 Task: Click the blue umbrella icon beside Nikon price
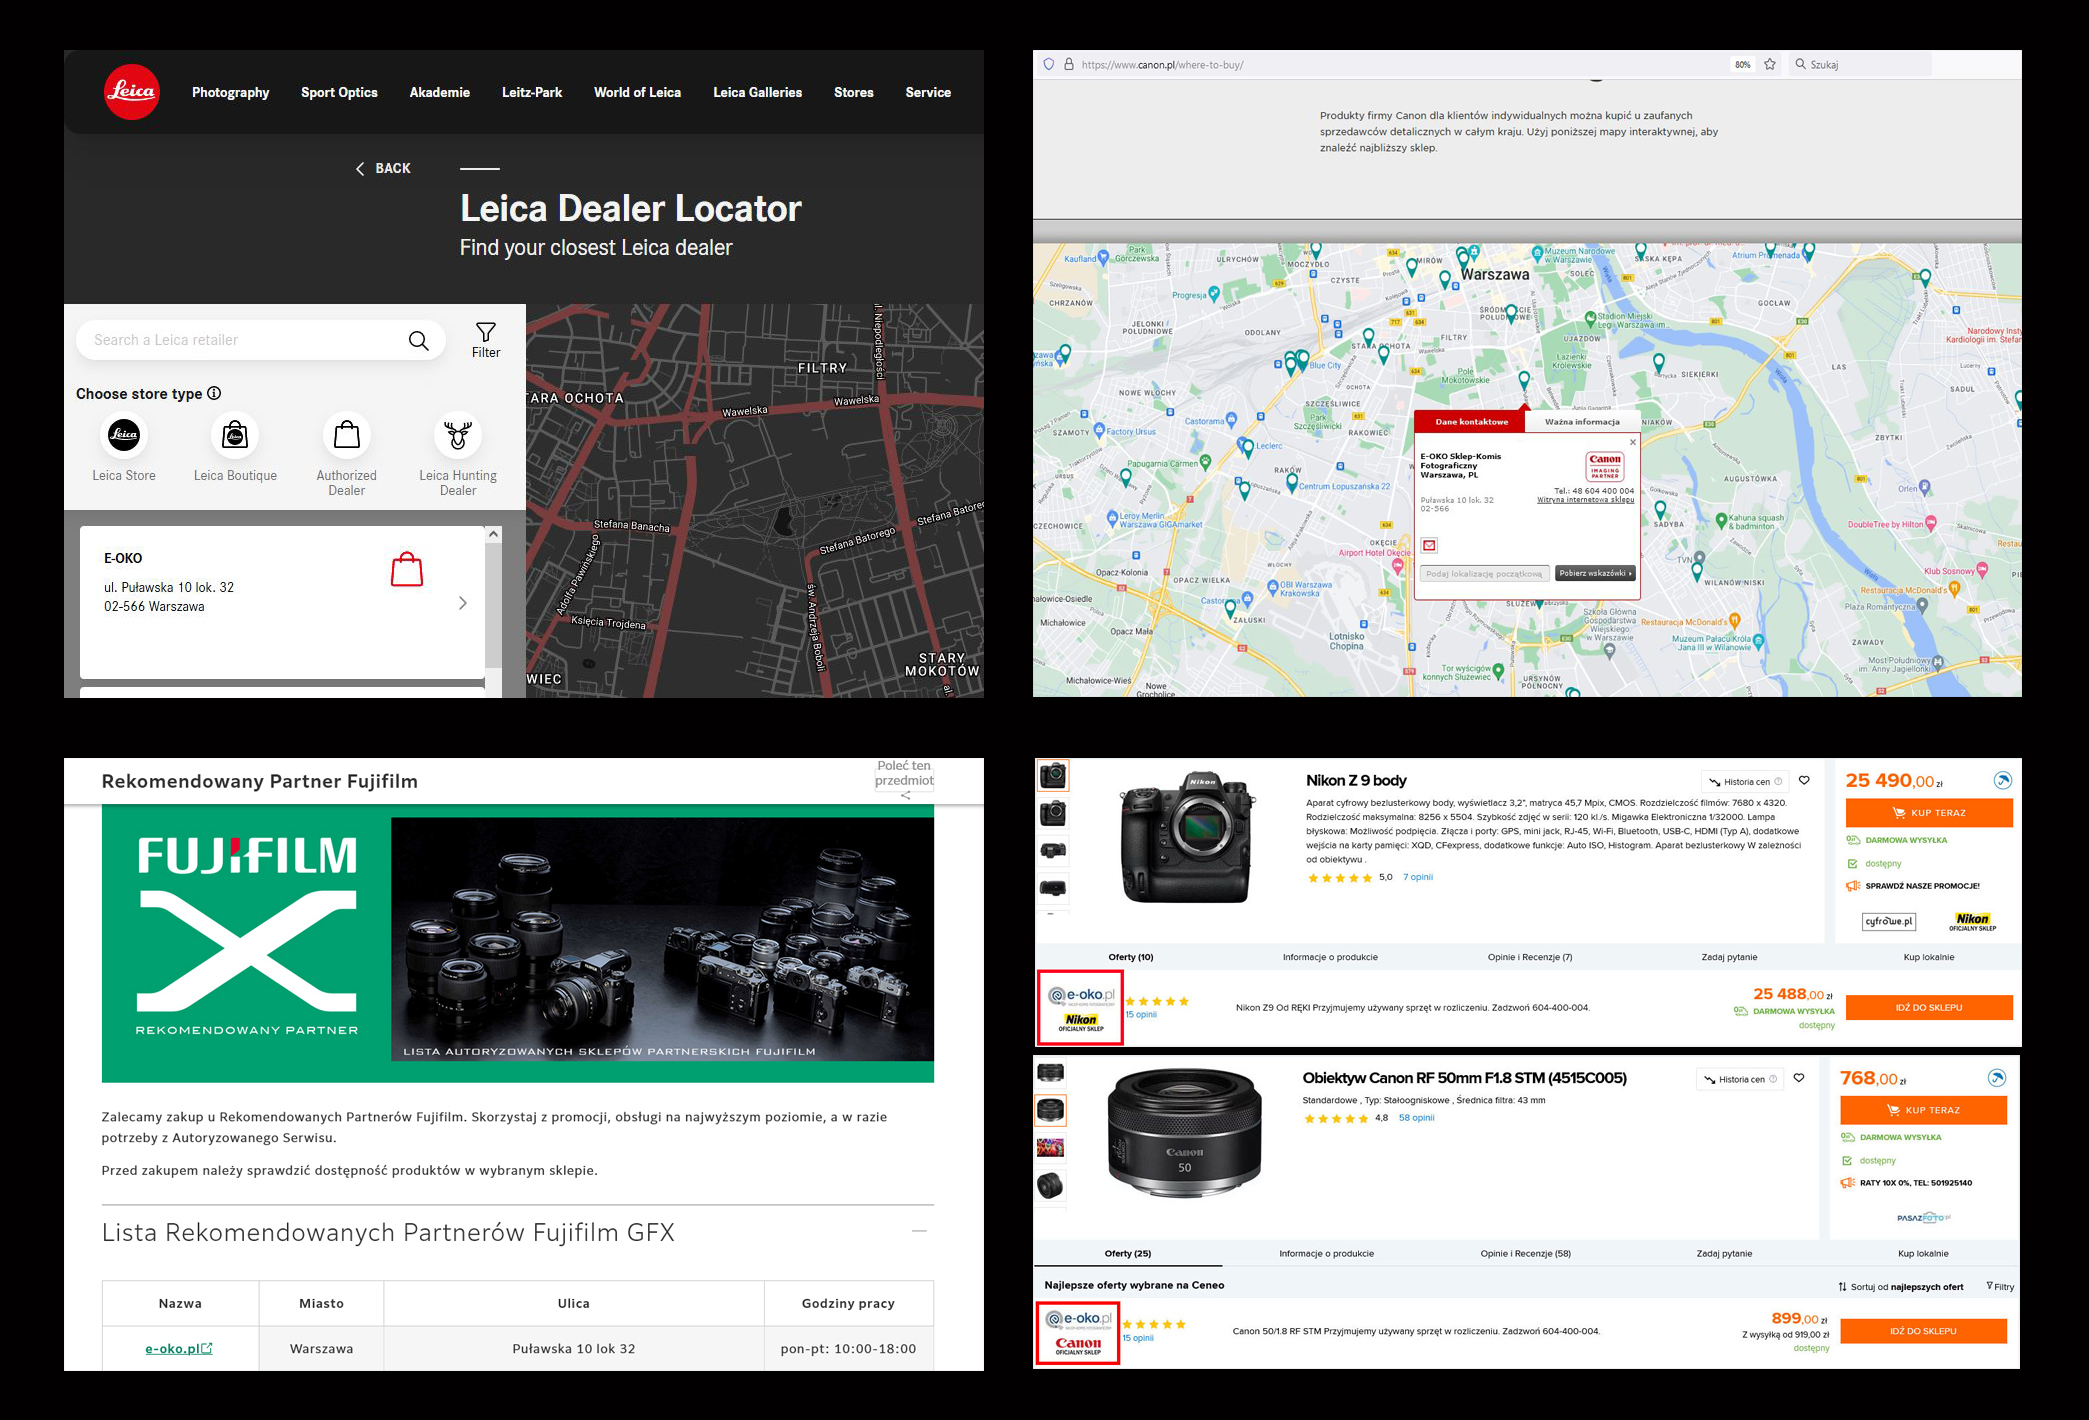click(x=2002, y=781)
